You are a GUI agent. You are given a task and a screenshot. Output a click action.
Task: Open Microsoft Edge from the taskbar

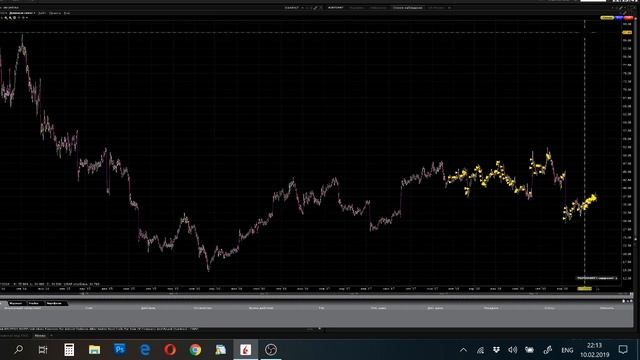[x=145, y=350]
